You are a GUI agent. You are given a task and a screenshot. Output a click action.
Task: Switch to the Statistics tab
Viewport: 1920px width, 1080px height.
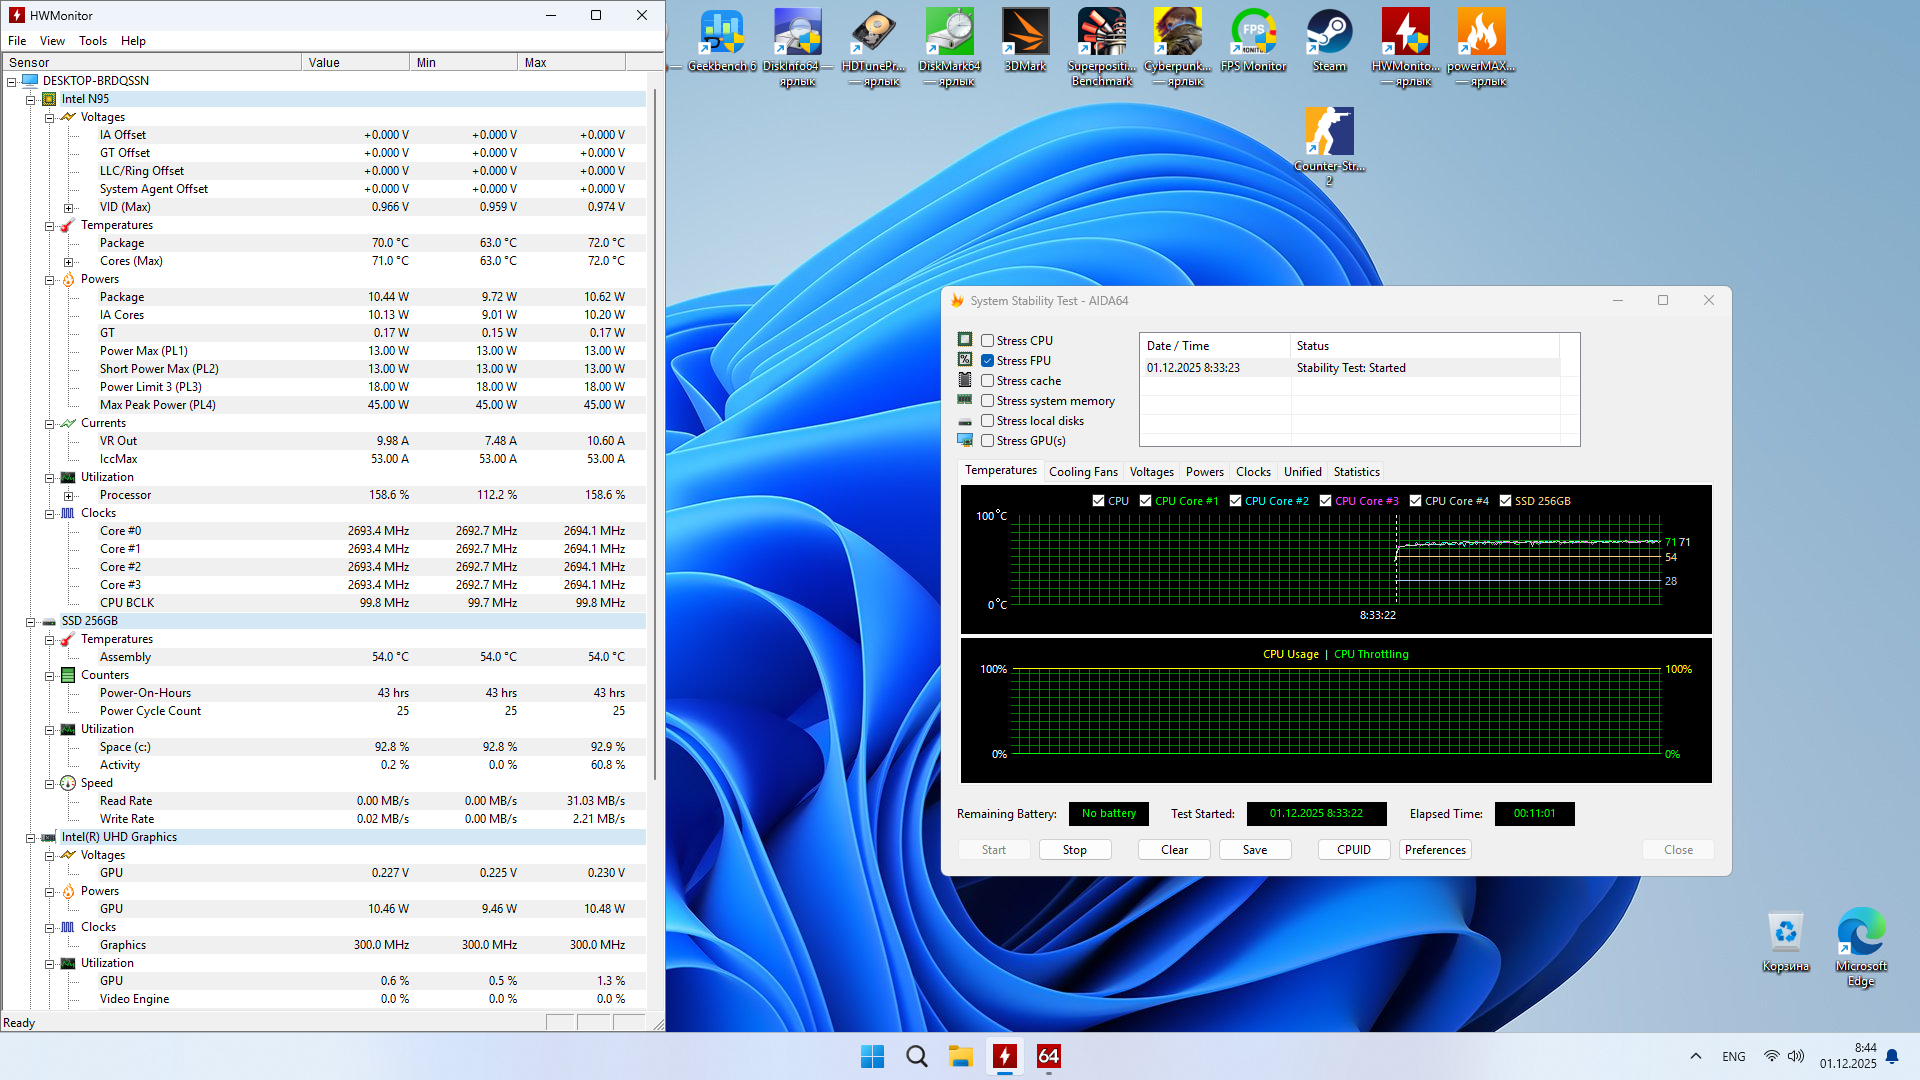coord(1356,472)
